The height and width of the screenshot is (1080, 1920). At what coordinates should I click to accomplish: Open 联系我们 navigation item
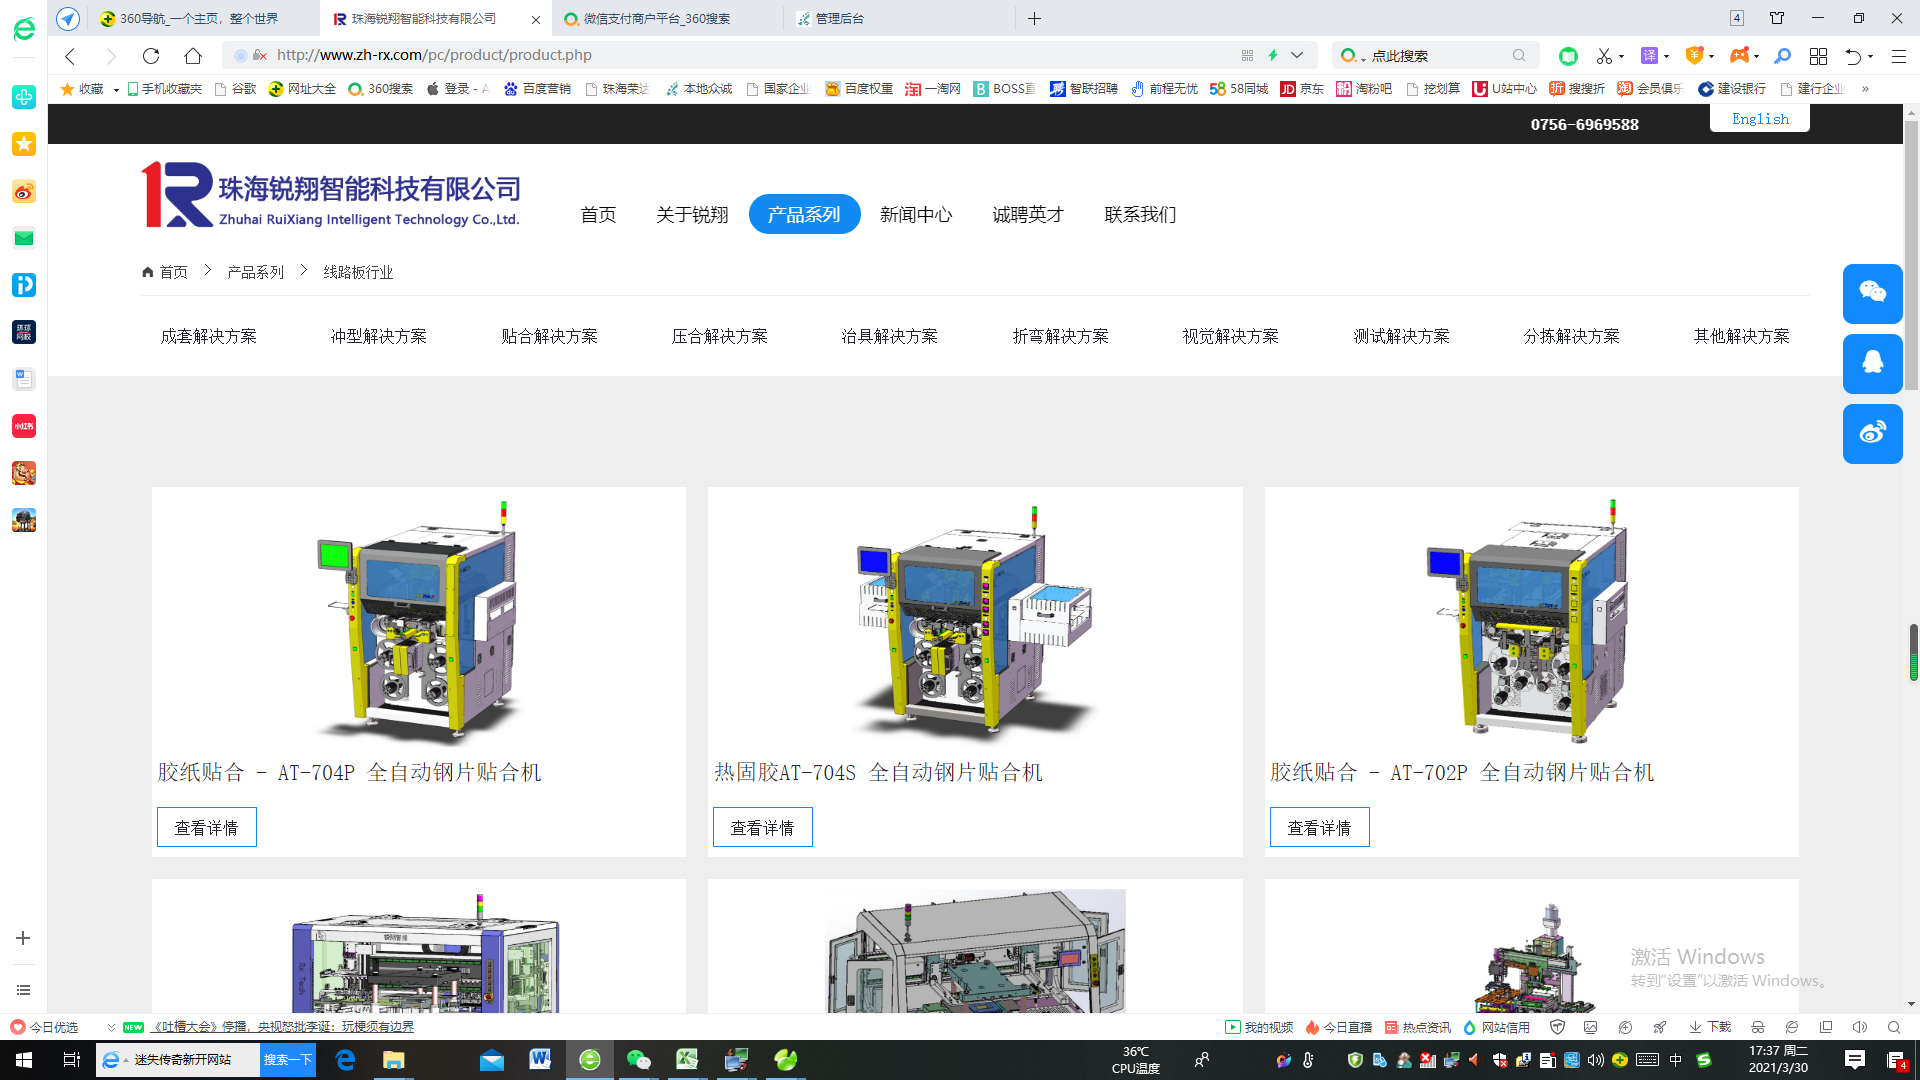pyautogui.click(x=1140, y=214)
